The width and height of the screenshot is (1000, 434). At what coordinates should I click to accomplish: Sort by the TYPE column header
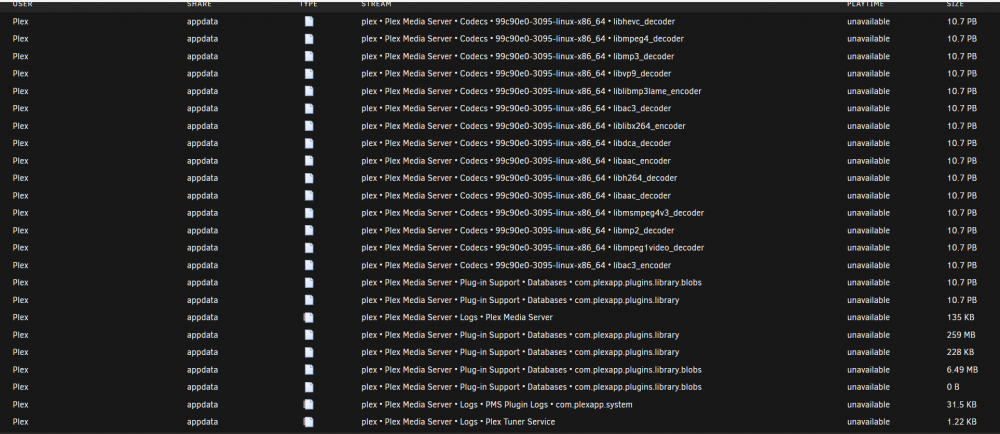309,4
